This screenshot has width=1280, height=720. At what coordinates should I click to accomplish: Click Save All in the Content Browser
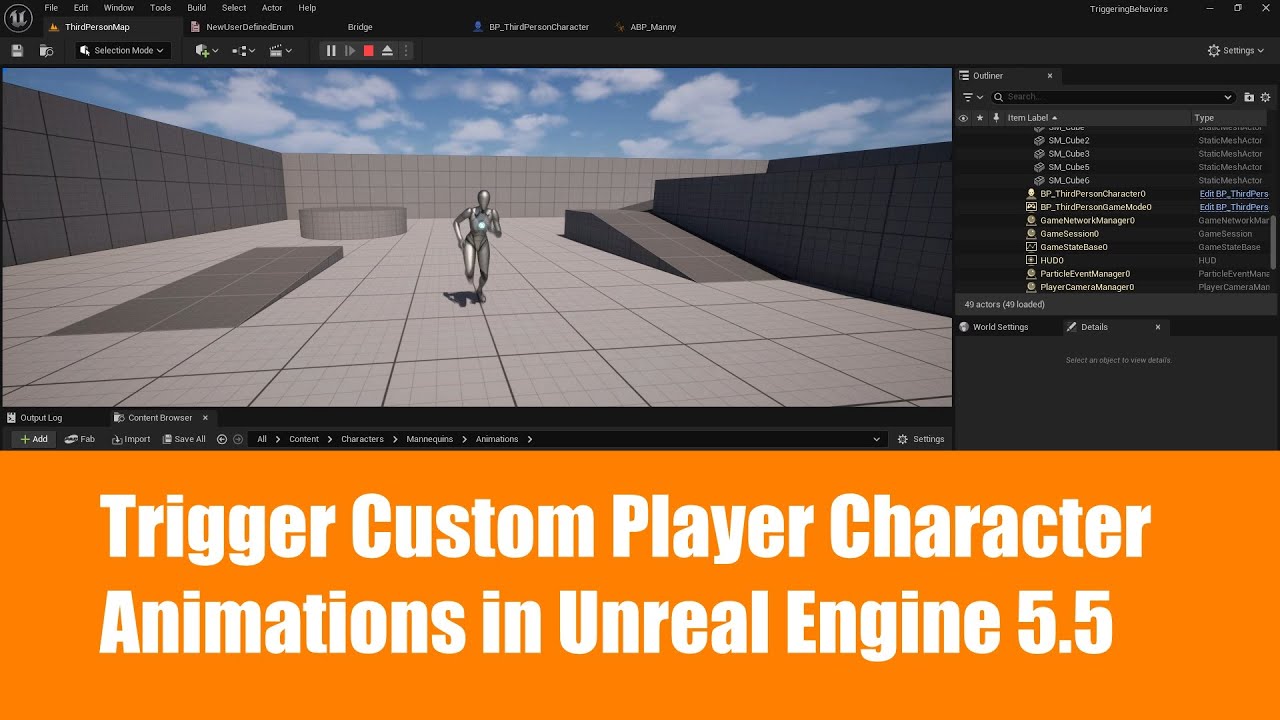[184, 439]
